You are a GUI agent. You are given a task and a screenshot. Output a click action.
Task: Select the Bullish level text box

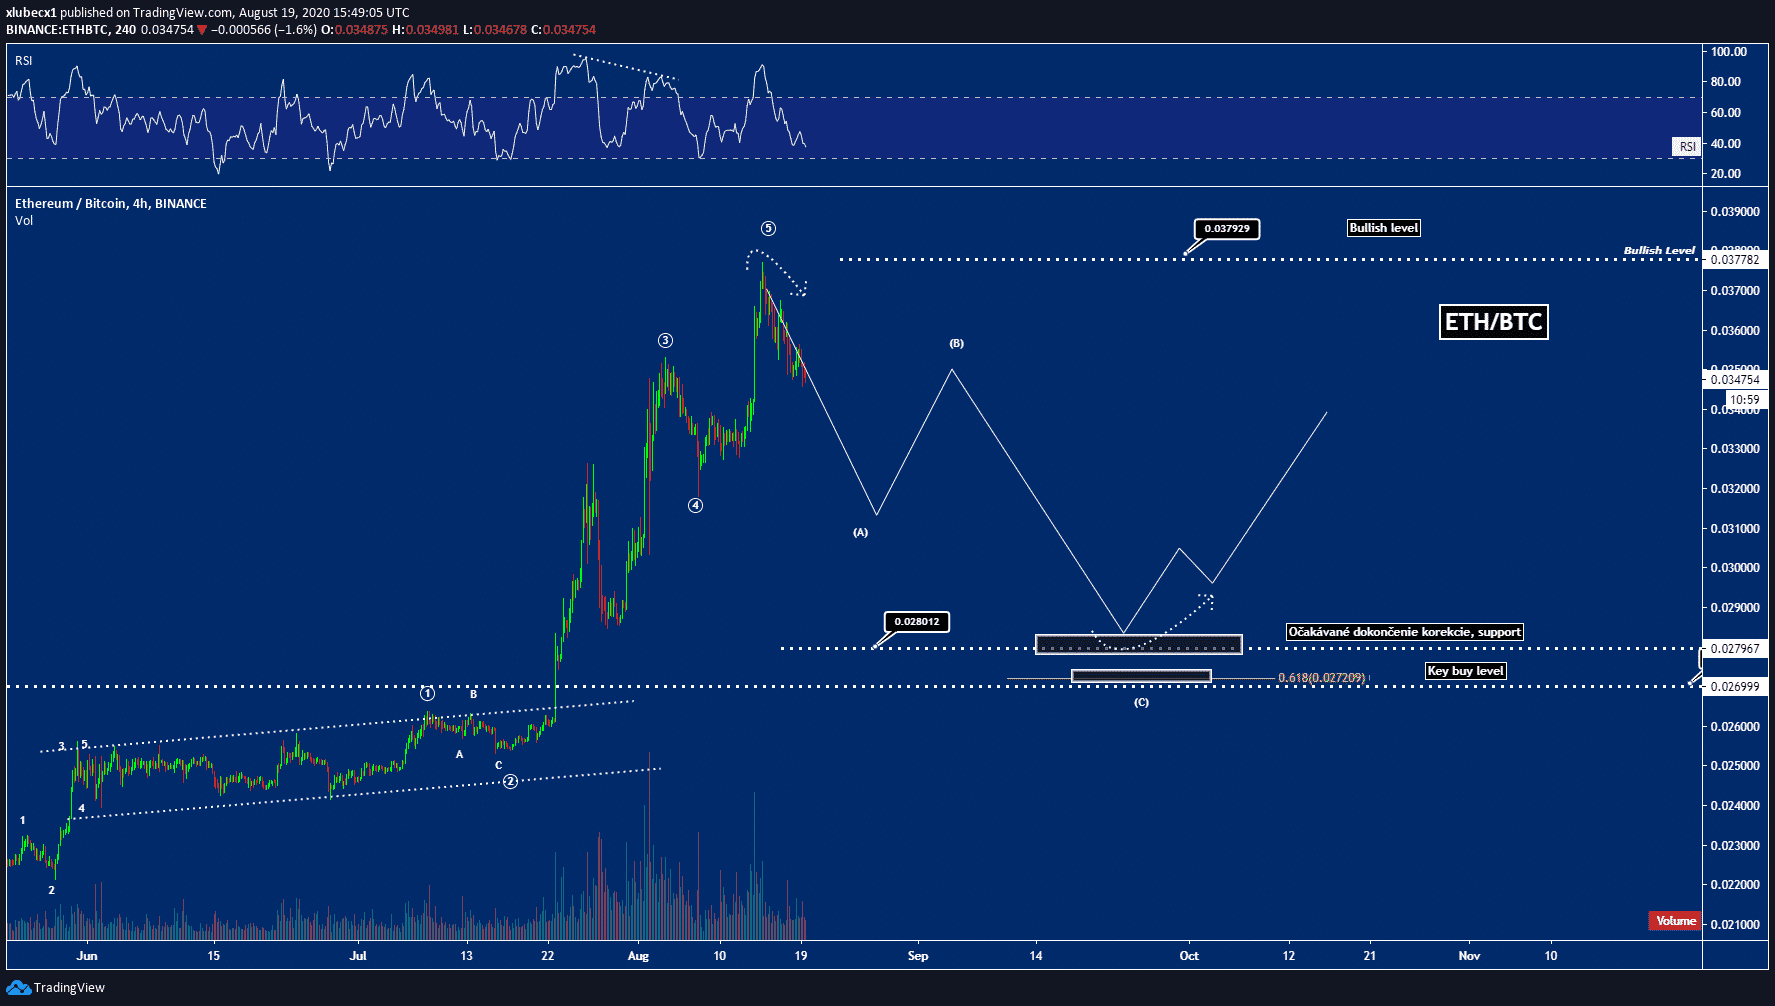pos(1384,228)
